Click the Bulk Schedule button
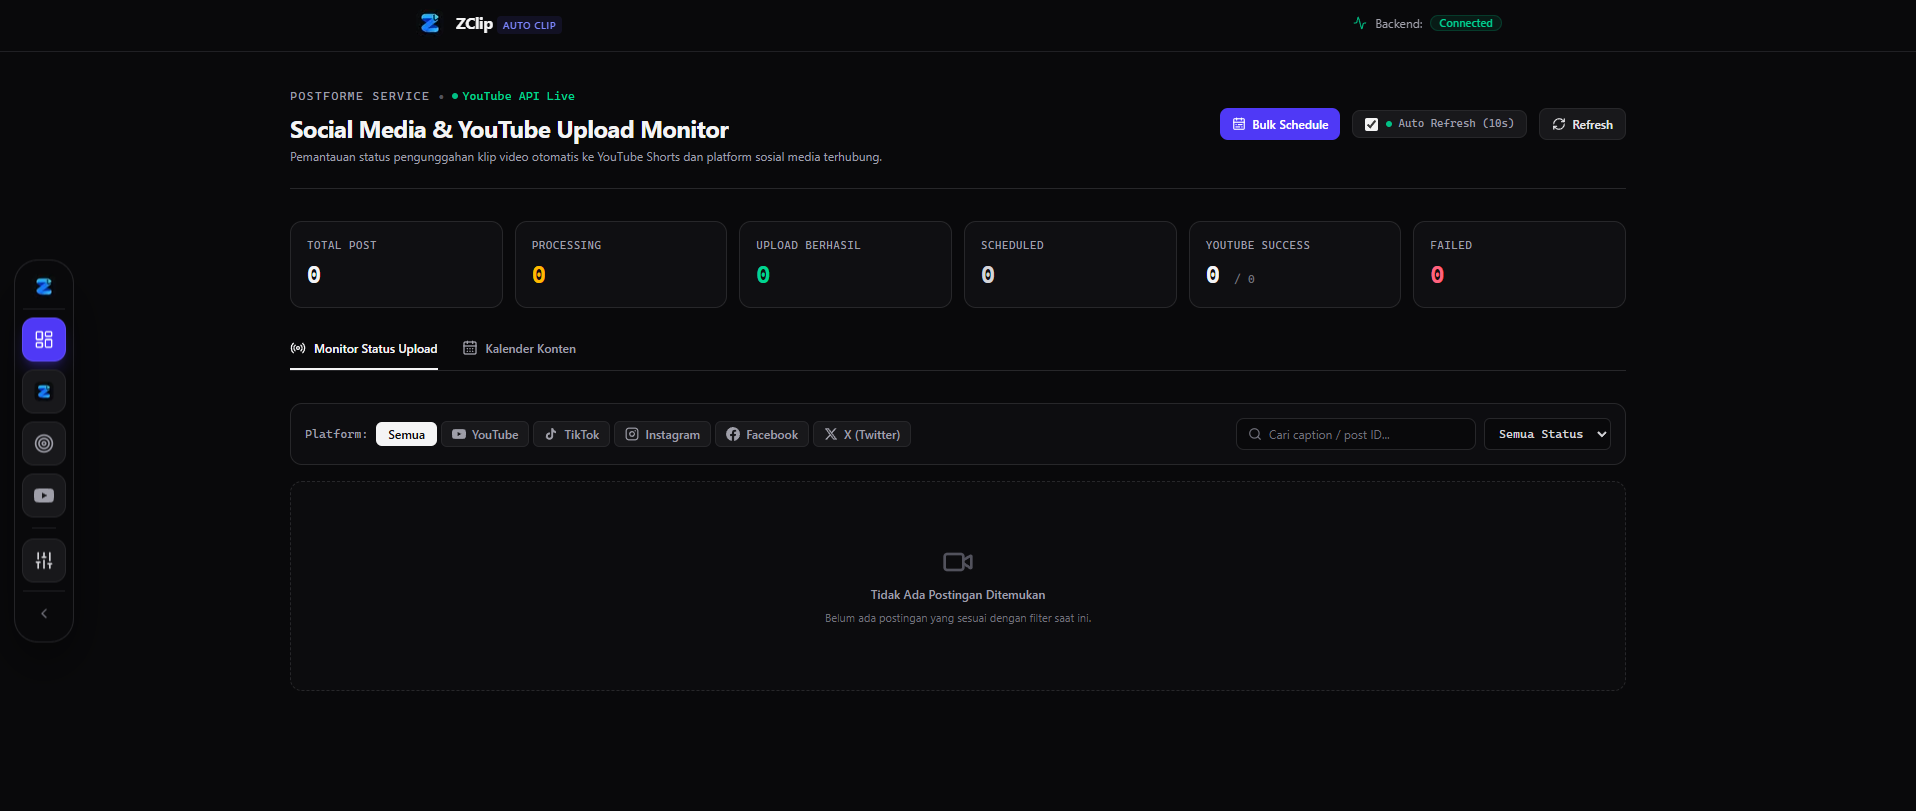This screenshot has width=1916, height=811. point(1280,124)
